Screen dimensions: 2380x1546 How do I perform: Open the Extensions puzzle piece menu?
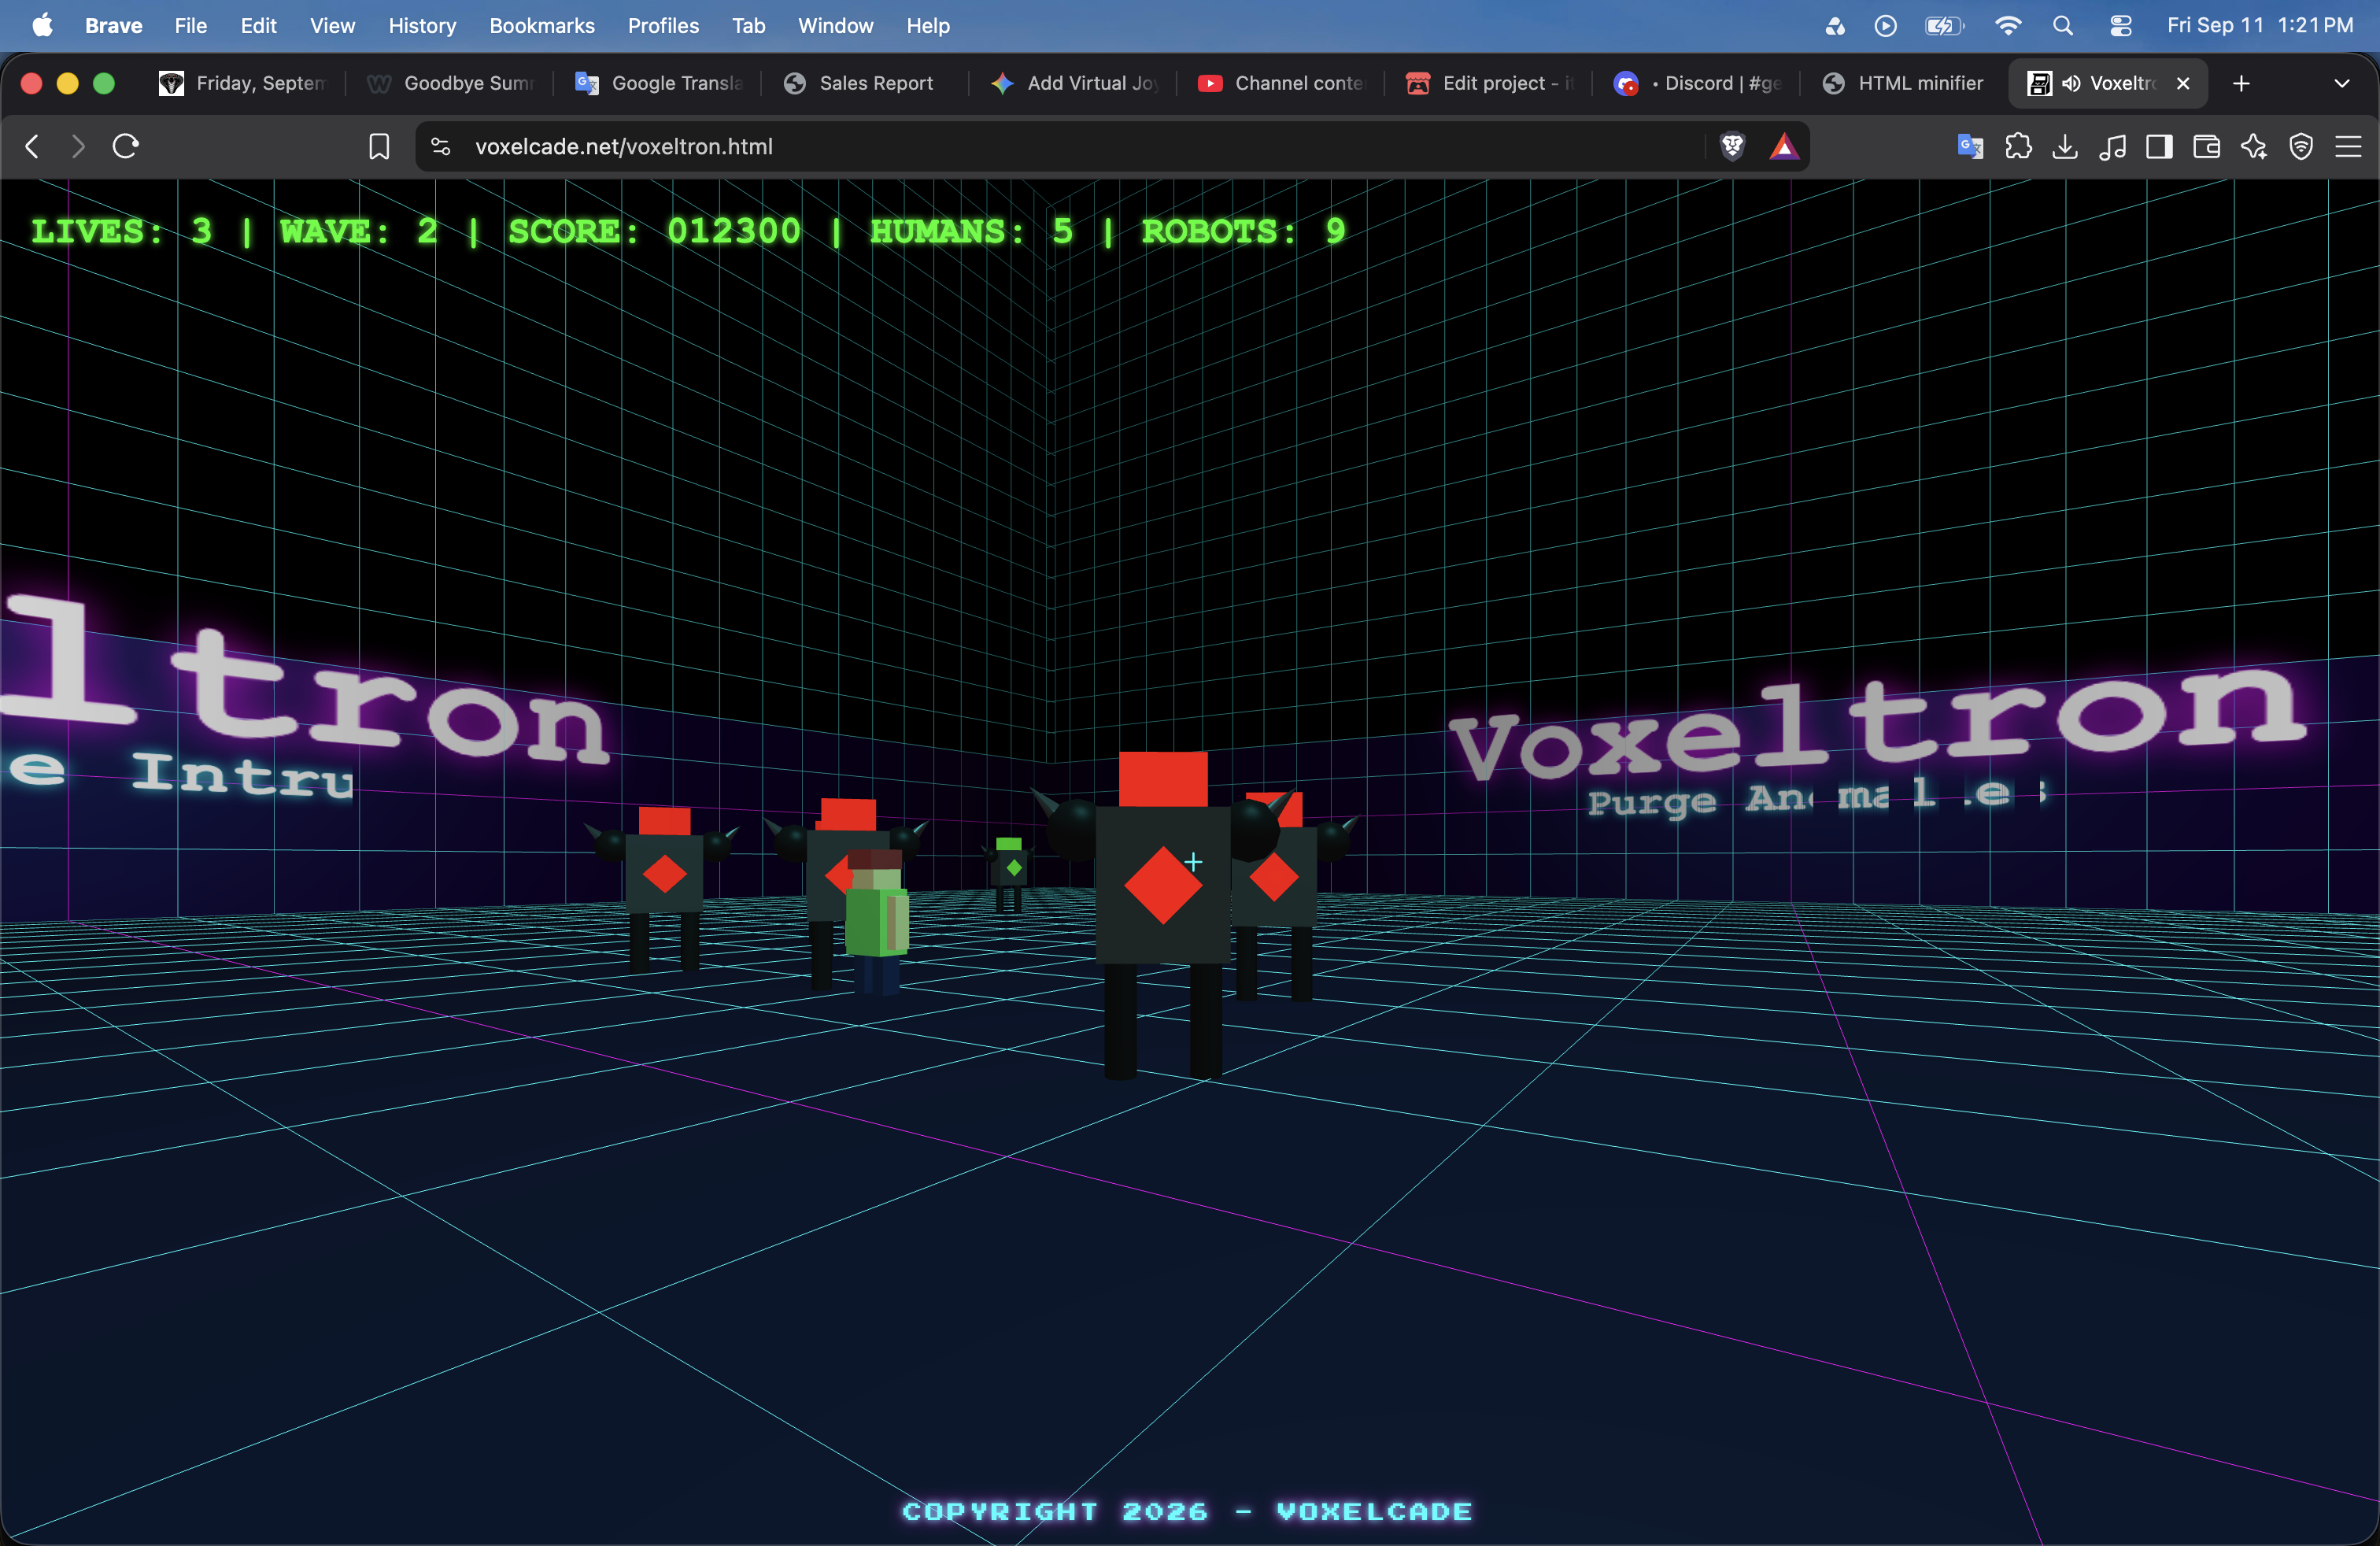click(2018, 146)
